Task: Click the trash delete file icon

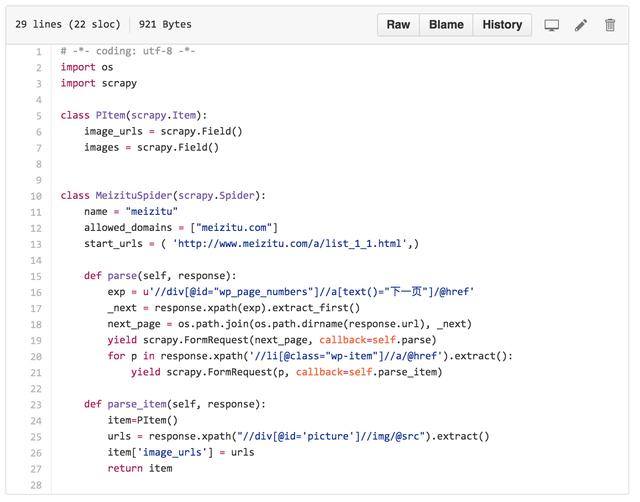Action: click(610, 25)
